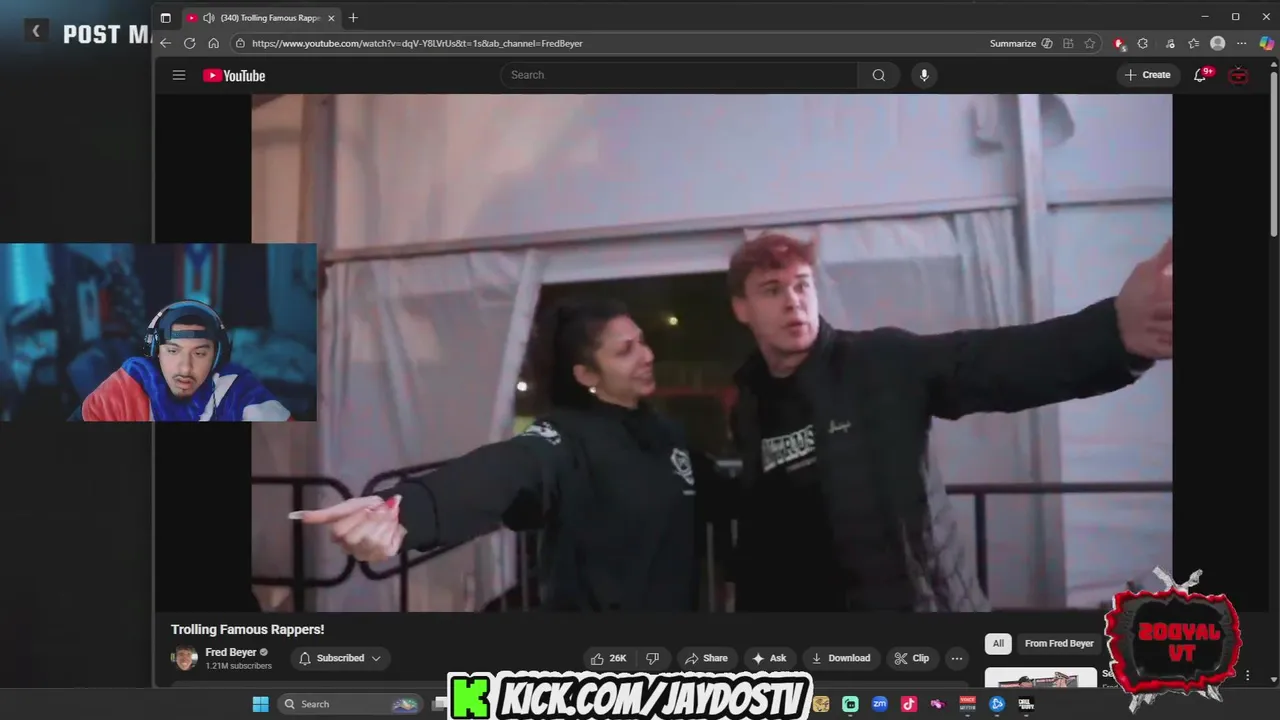Start voice search with microphone icon

(924, 75)
